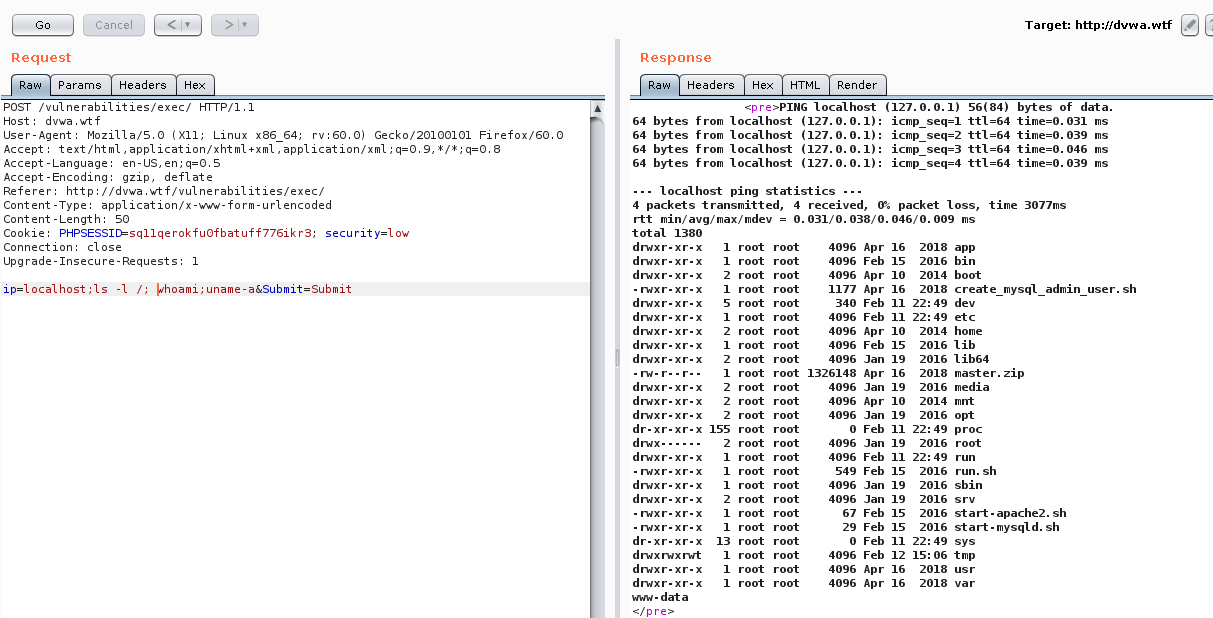Click the tmp directory listing row
The width and height of the screenshot is (1213, 618).
[804, 555]
